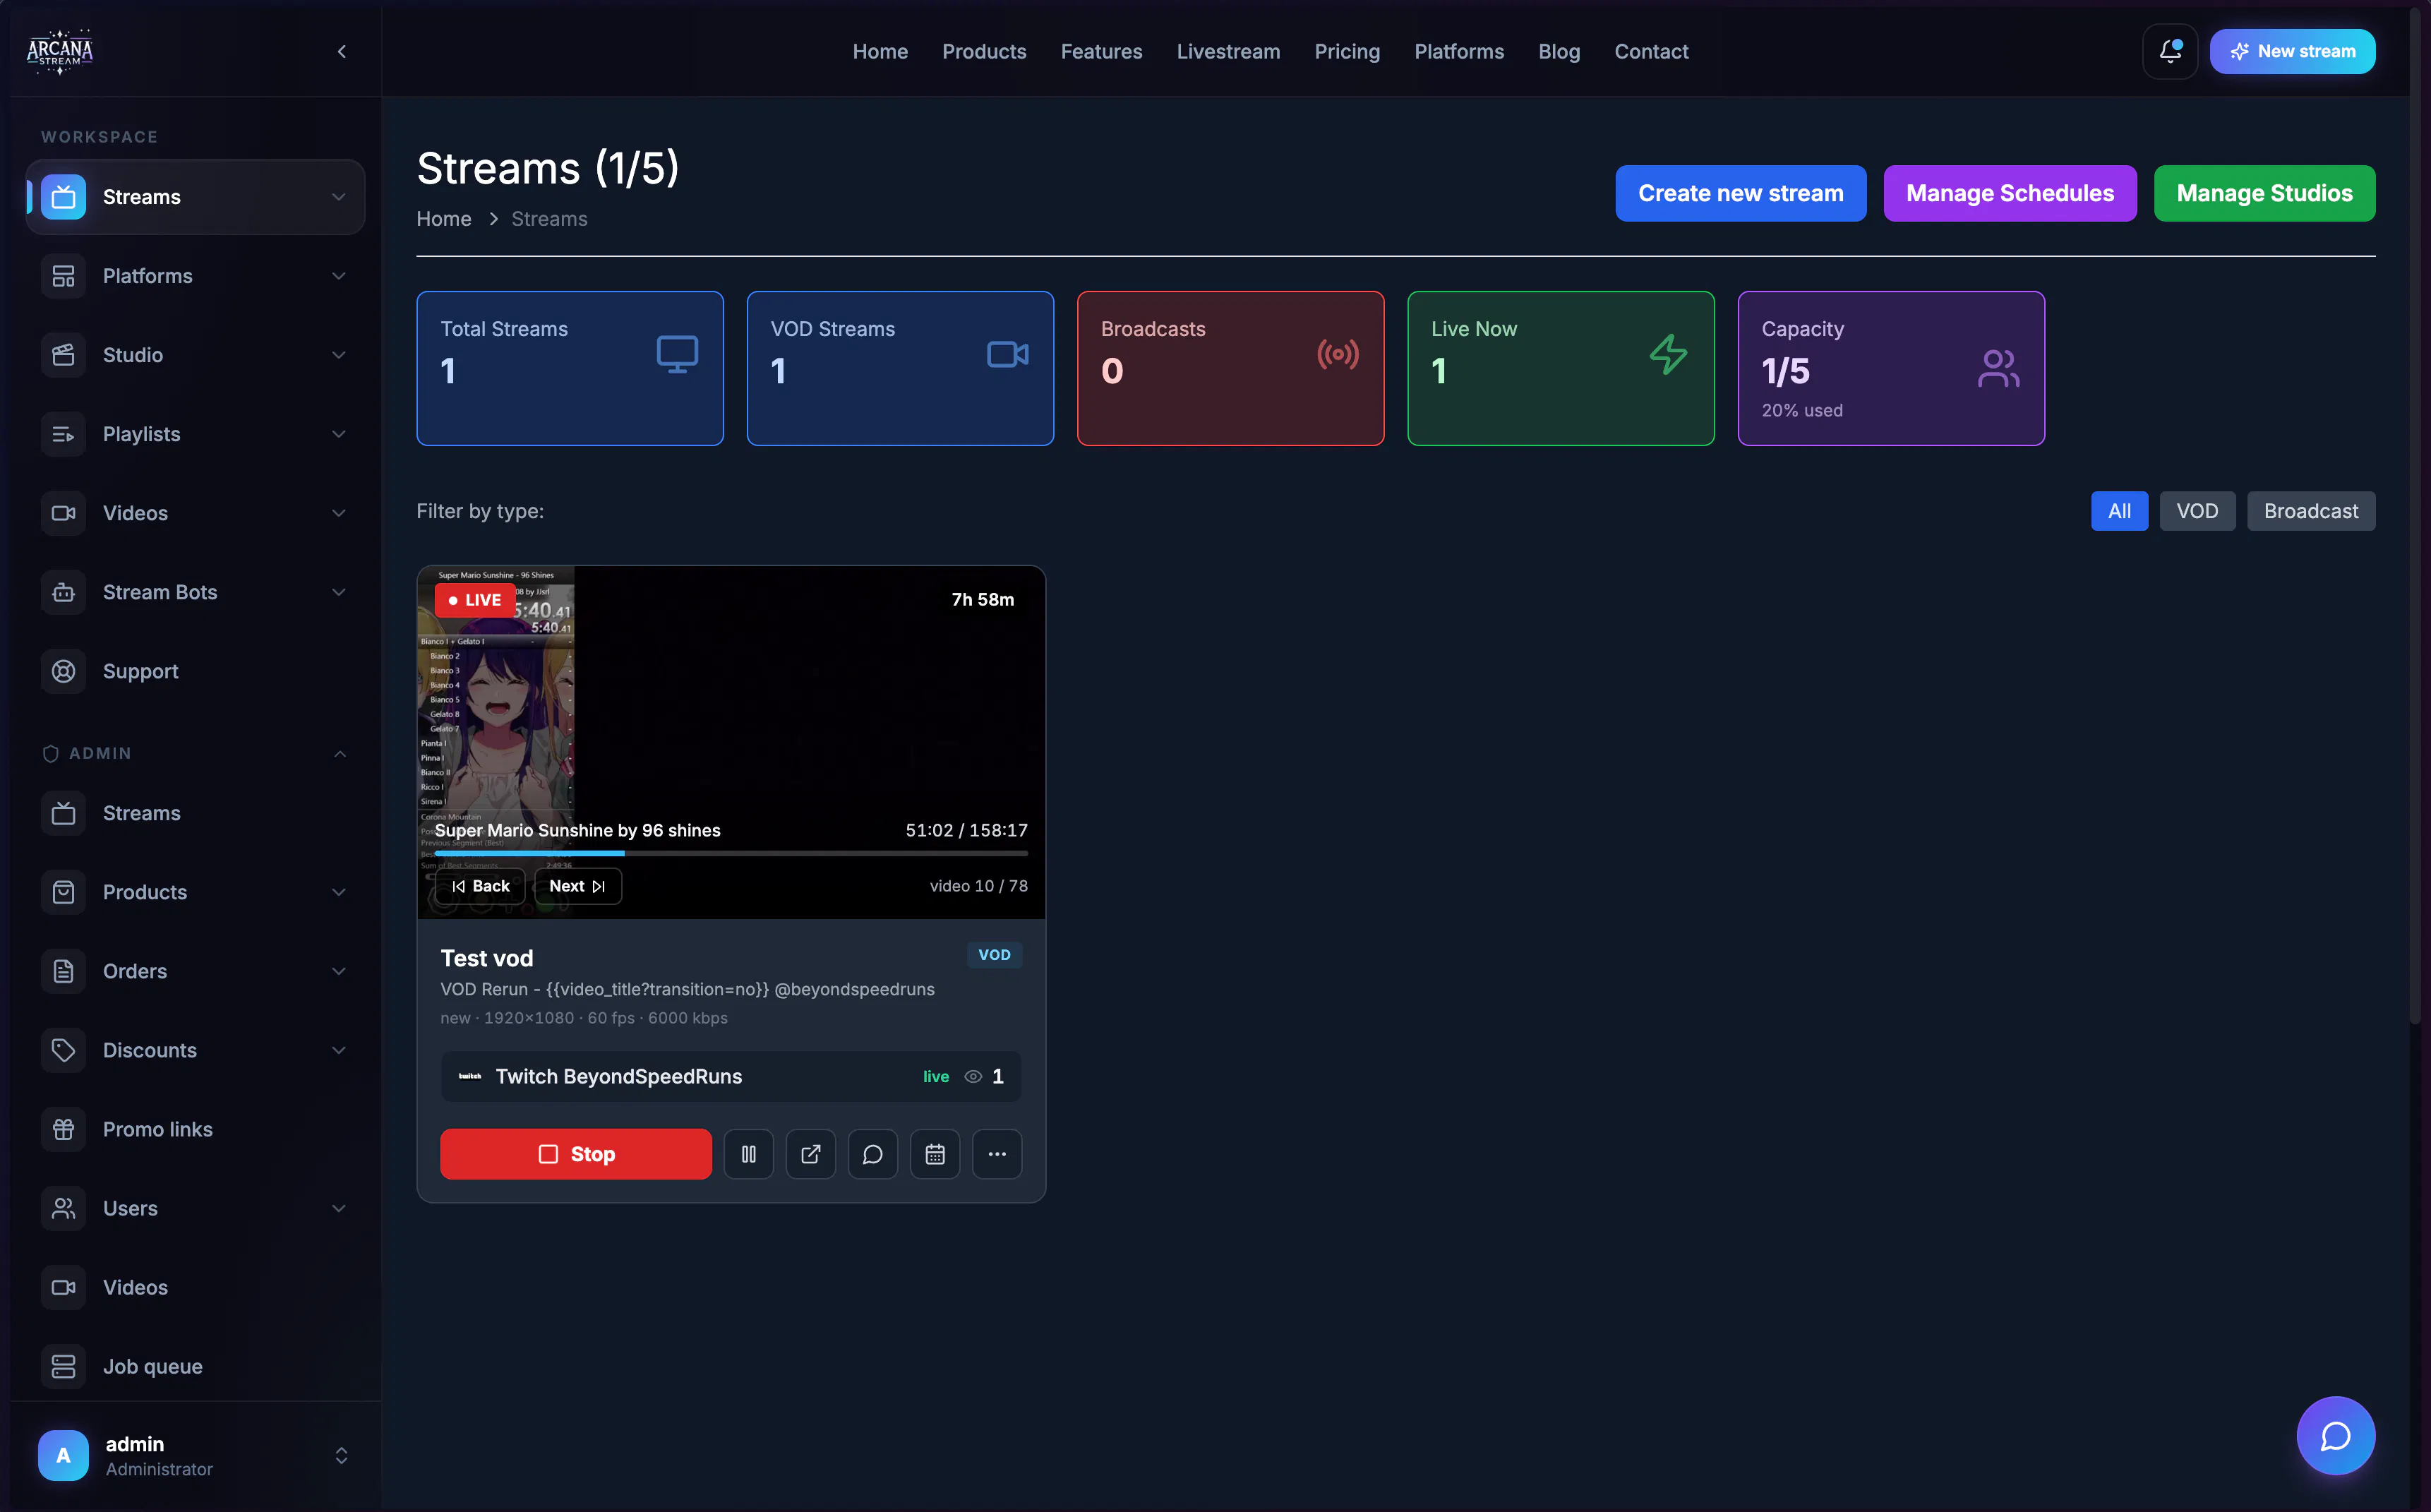
Task: Go Back to previous video
Action: point(480,886)
